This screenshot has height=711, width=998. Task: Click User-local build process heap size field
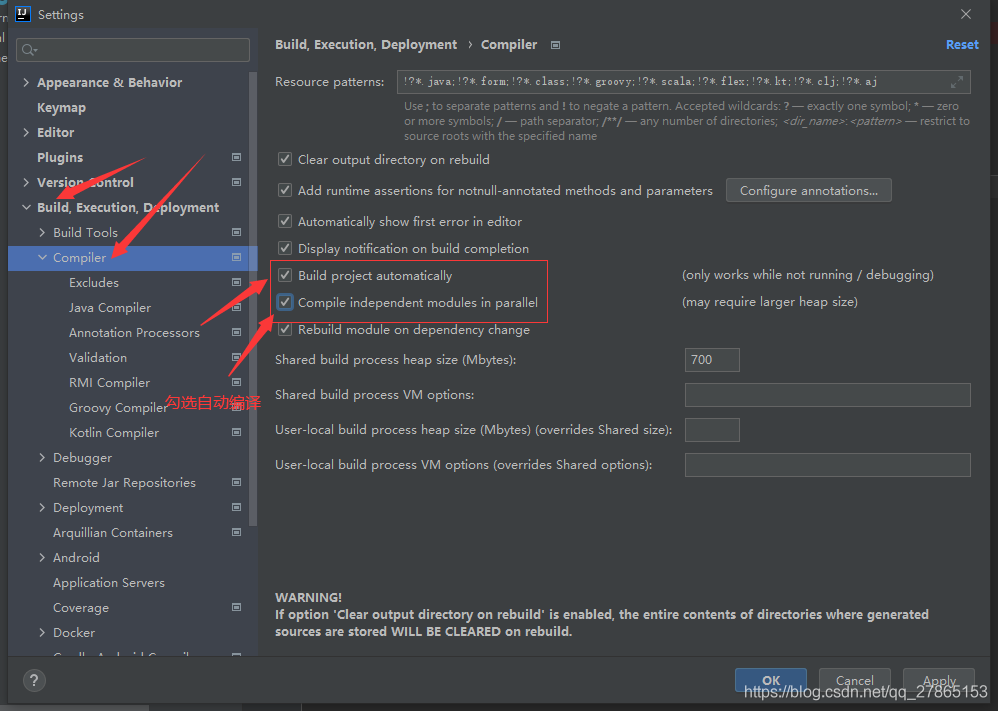coord(712,430)
